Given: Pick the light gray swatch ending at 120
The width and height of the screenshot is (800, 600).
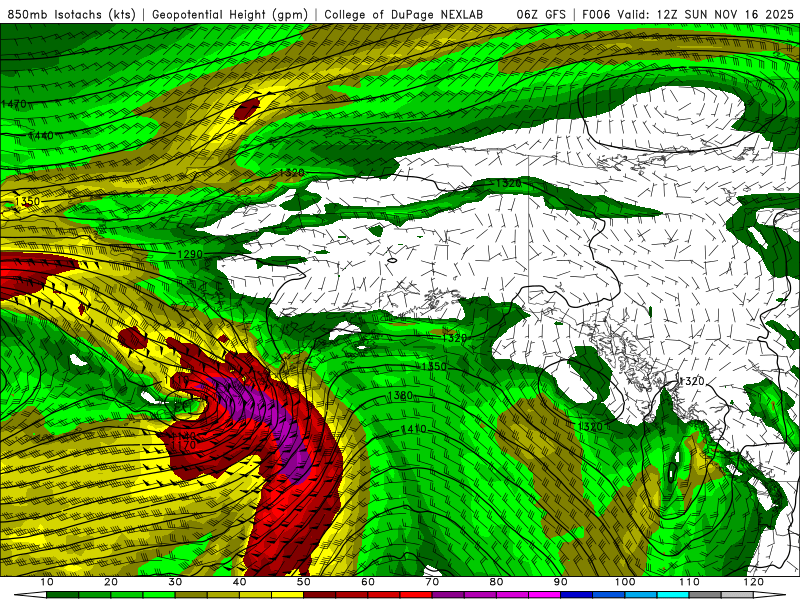Looking at the screenshot, I should tap(738, 595).
